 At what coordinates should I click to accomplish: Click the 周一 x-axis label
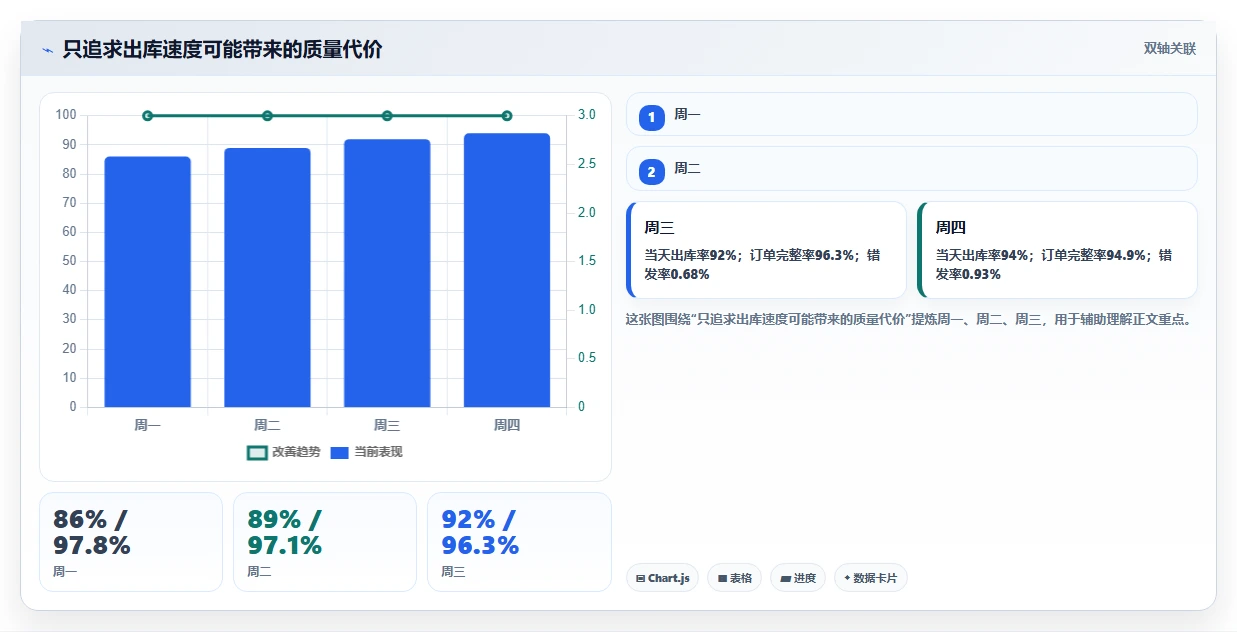147,425
